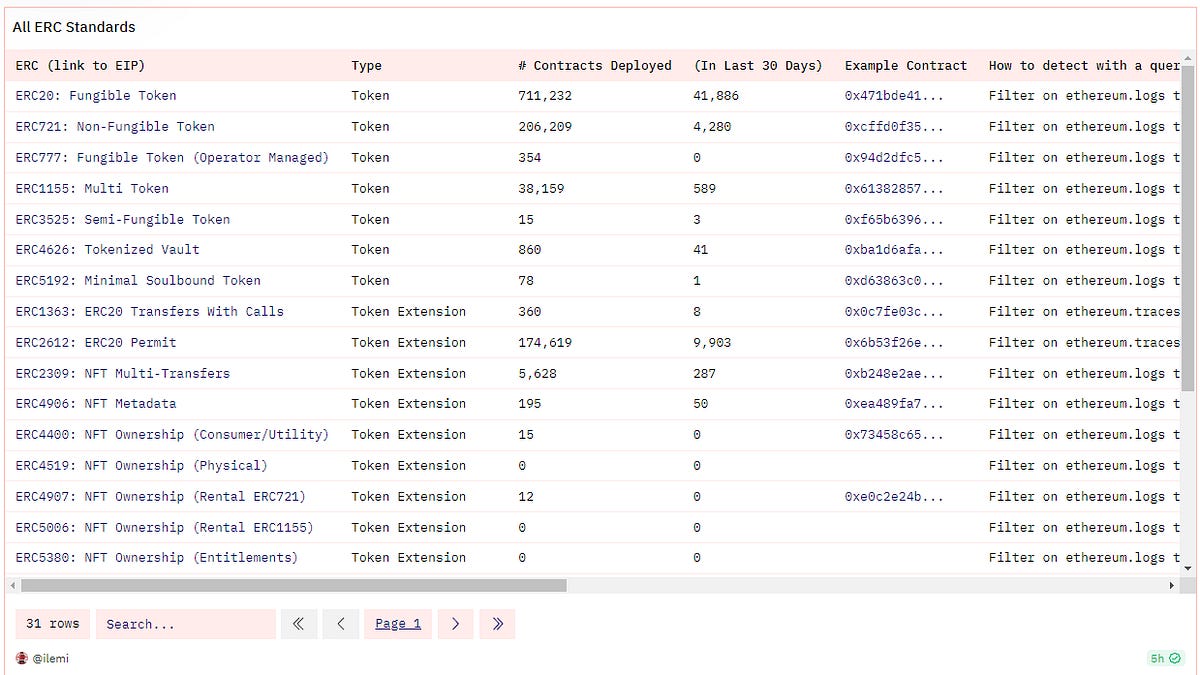Sort by Example Contract column header
Image resolution: width=1200 pixels, height=675 pixels.
click(906, 66)
